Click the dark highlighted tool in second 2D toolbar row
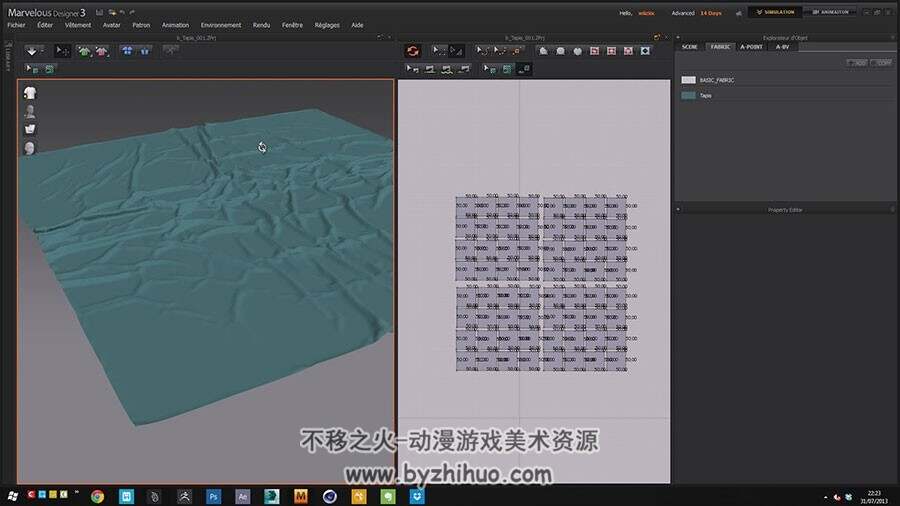This screenshot has height=506, width=900. [524, 69]
